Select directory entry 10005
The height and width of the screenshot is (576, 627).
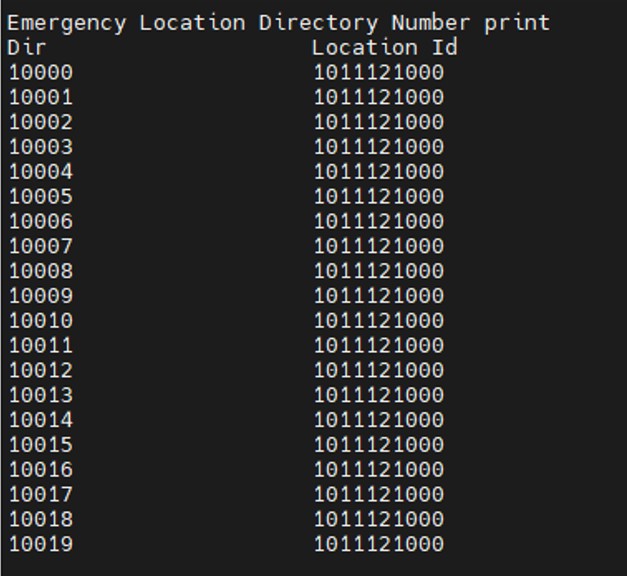[x=41, y=196]
